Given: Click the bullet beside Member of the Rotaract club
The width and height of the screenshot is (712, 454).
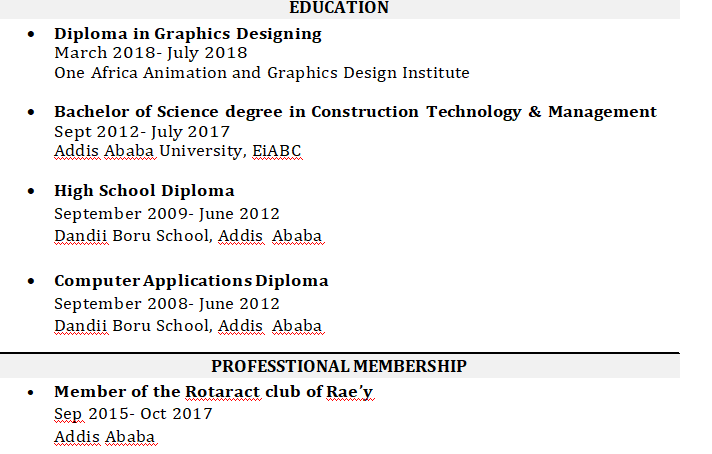Looking at the screenshot, I should point(32,392).
